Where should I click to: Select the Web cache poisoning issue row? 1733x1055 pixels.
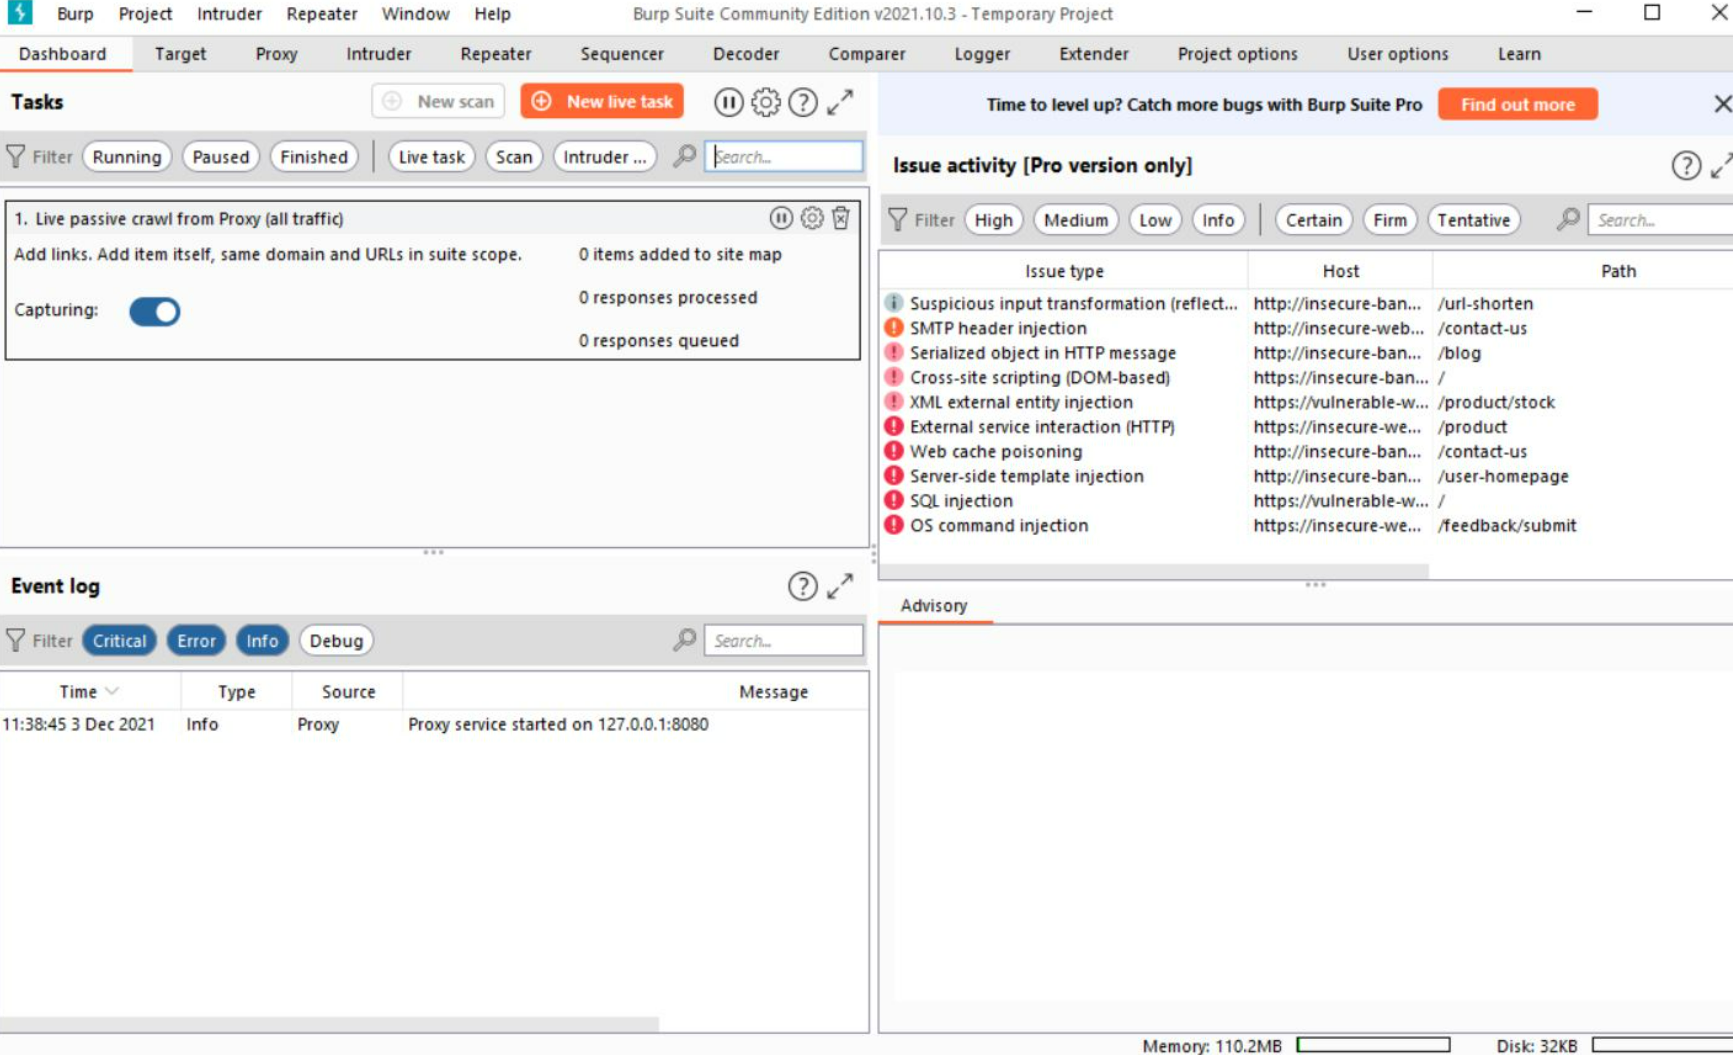tap(1305, 451)
